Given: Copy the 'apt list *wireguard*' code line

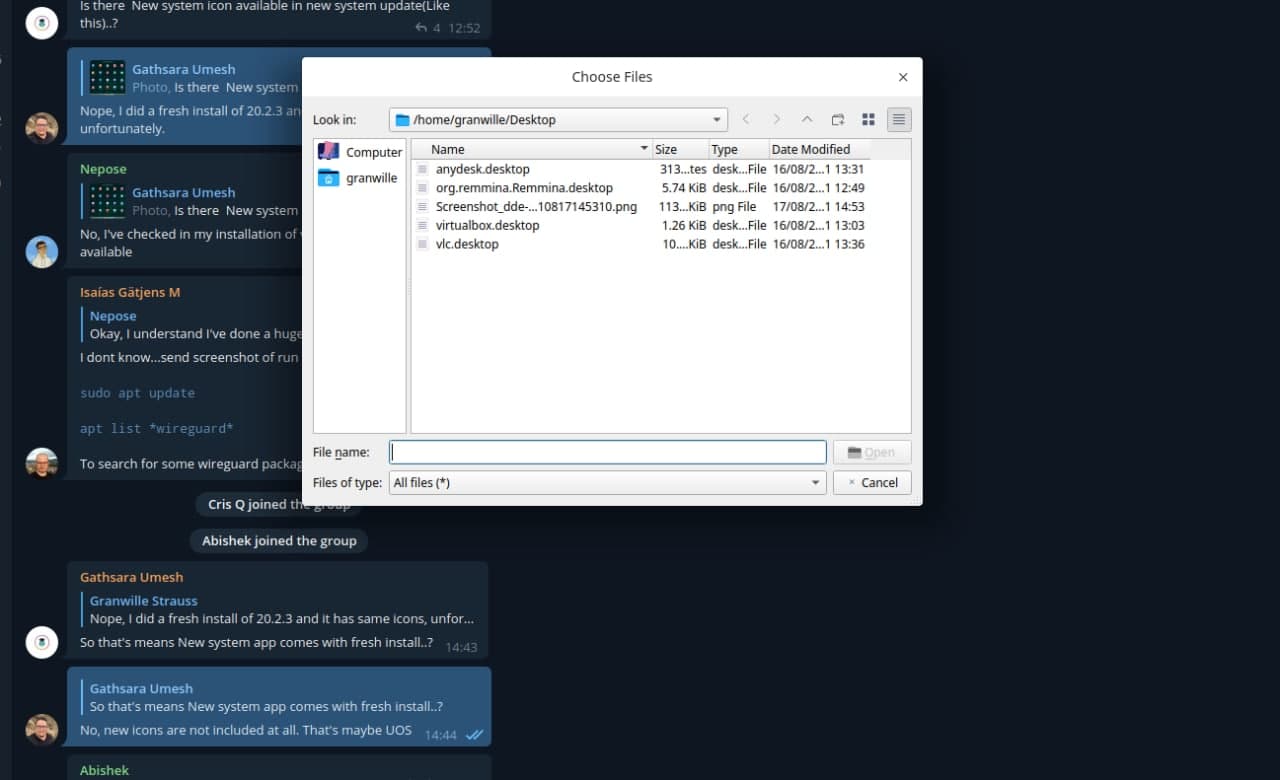Looking at the screenshot, I should pyautogui.click(x=156, y=429).
